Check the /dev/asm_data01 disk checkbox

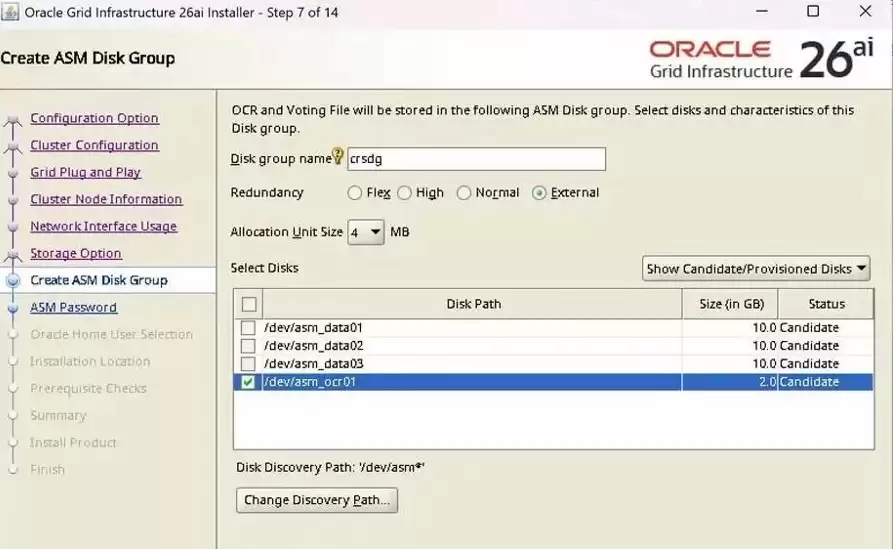click(x=248, y=328)
